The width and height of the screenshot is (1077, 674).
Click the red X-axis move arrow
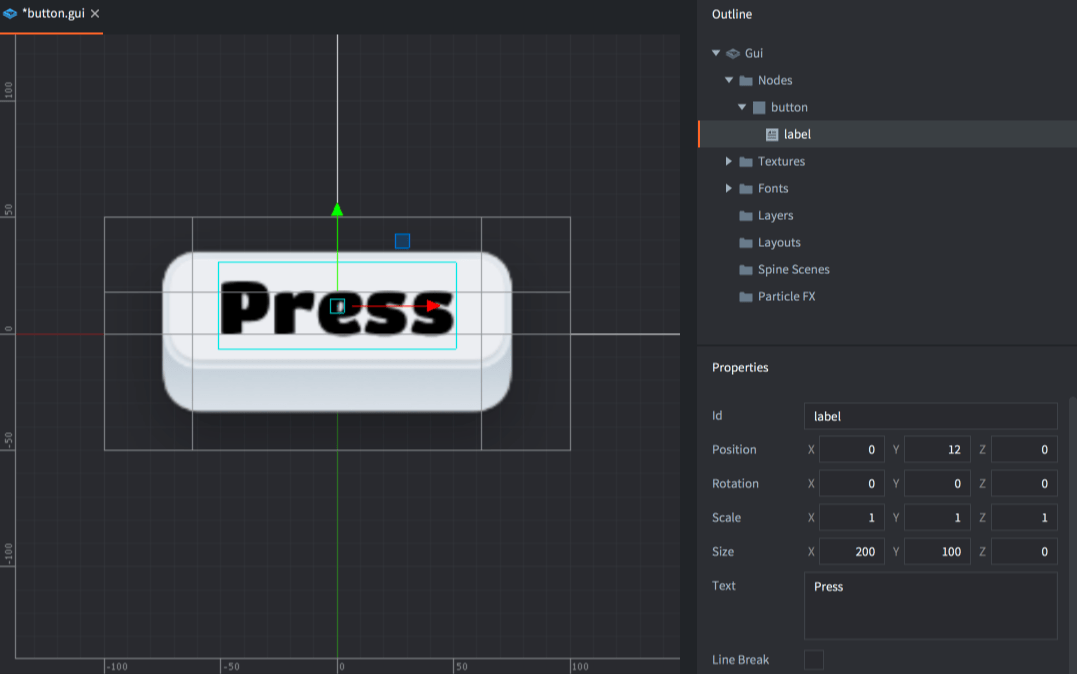click(433, 306)
